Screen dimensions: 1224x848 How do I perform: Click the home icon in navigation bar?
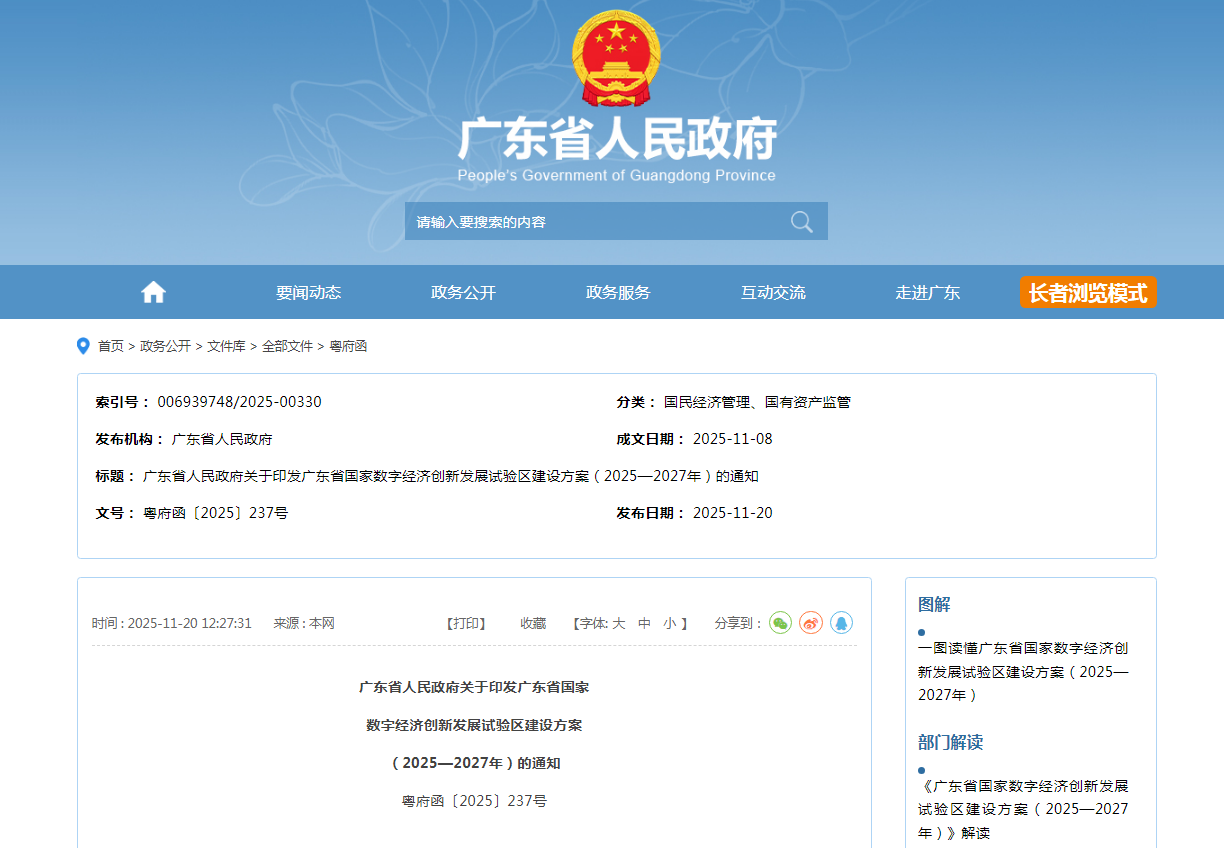tap(153, 292)
